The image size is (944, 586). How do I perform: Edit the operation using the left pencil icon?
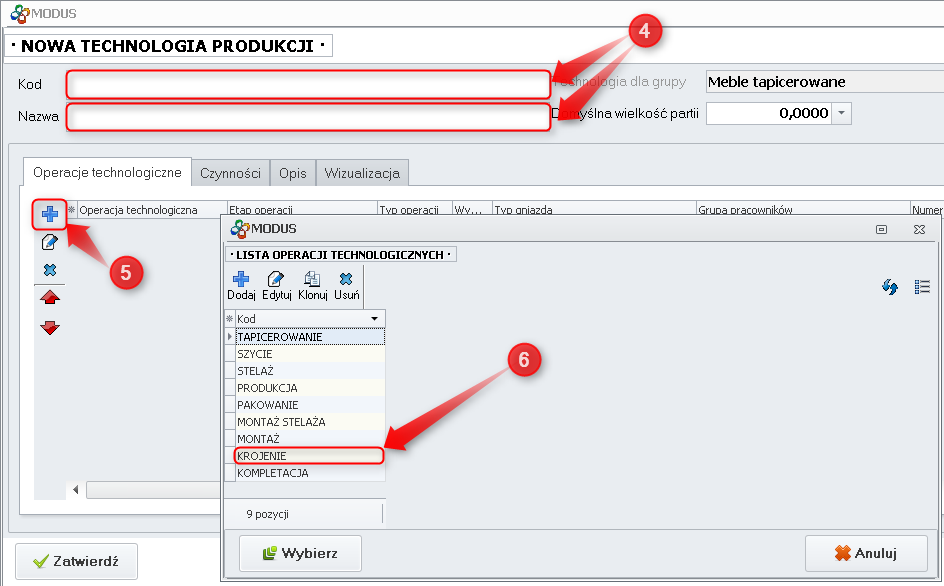point(49,242)
